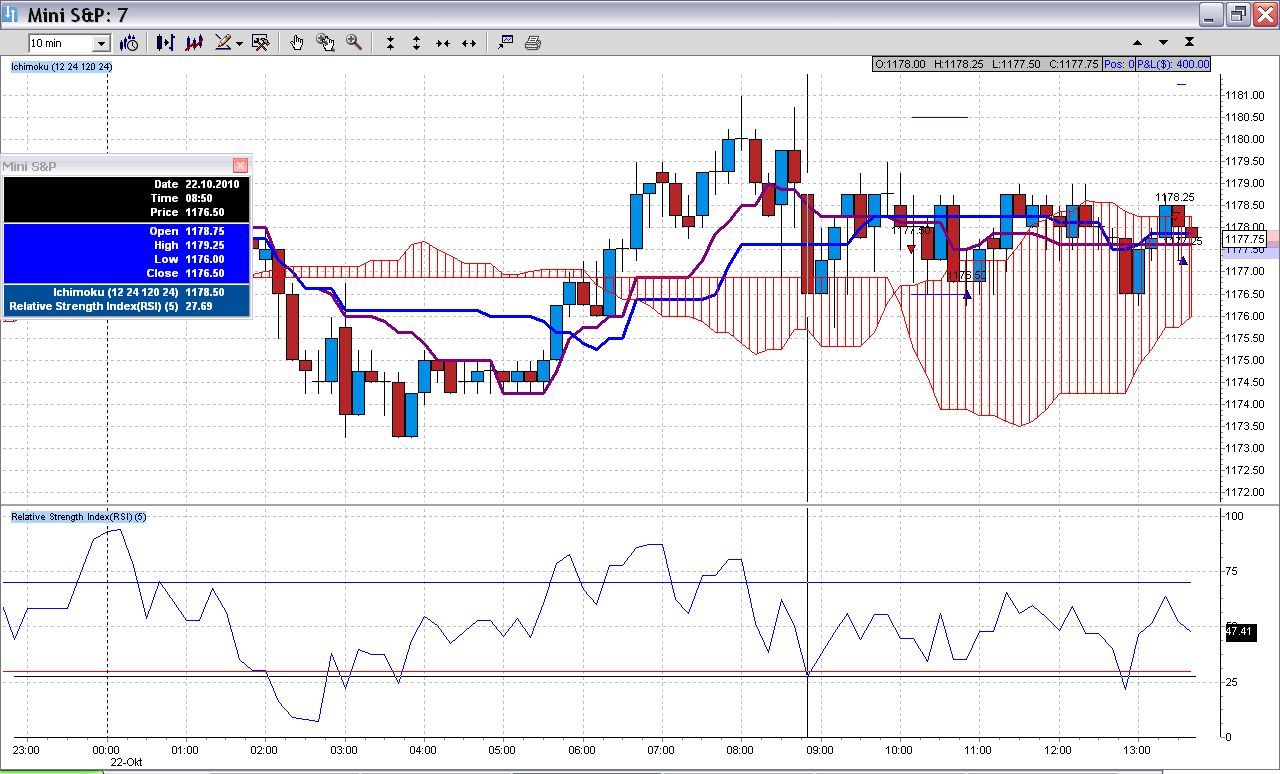
Task: Click the Ichimoku (12 24 120 24) label
Action: (62, 67)
